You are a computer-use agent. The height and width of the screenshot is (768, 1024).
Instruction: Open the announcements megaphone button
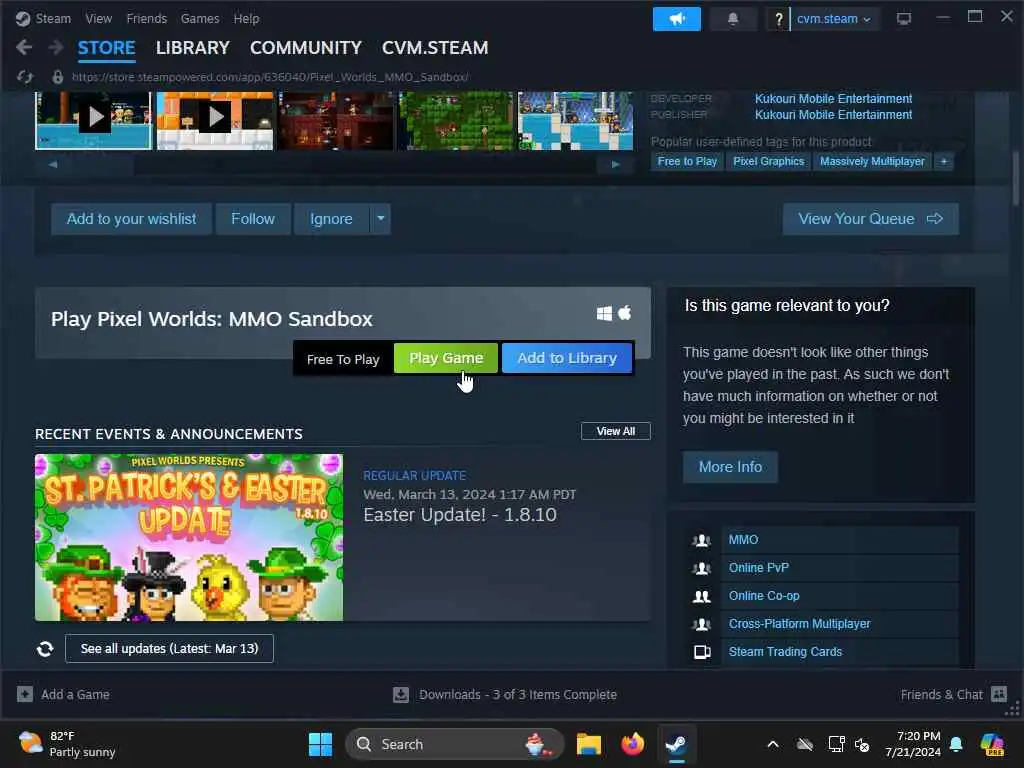pos(677,19)
